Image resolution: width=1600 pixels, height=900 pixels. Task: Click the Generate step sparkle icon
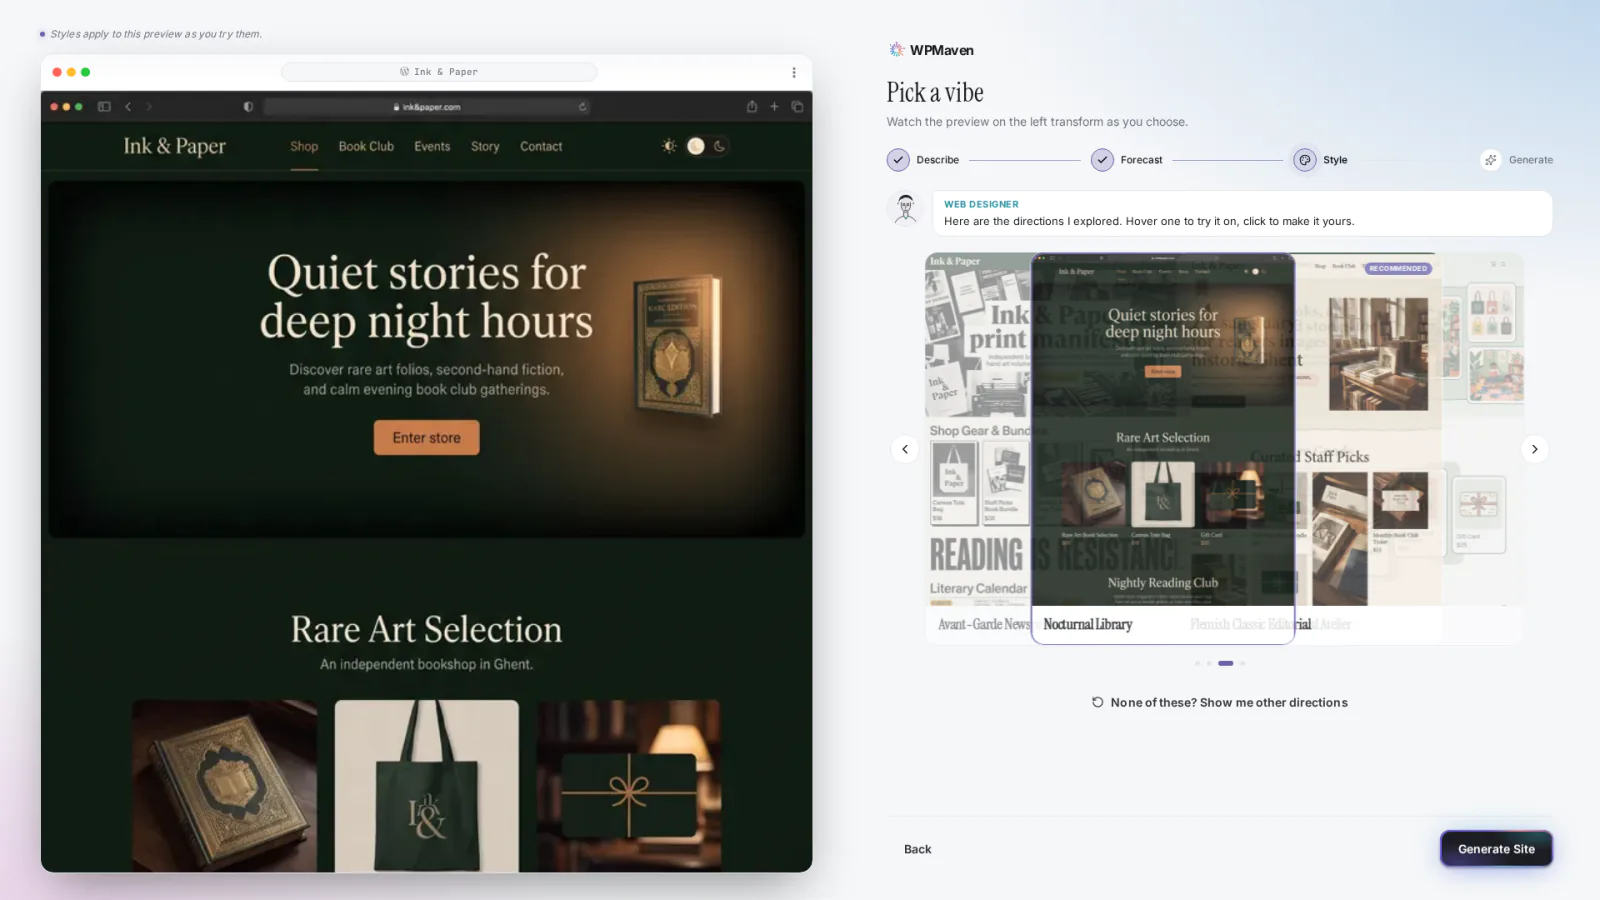pos(1491,160)
